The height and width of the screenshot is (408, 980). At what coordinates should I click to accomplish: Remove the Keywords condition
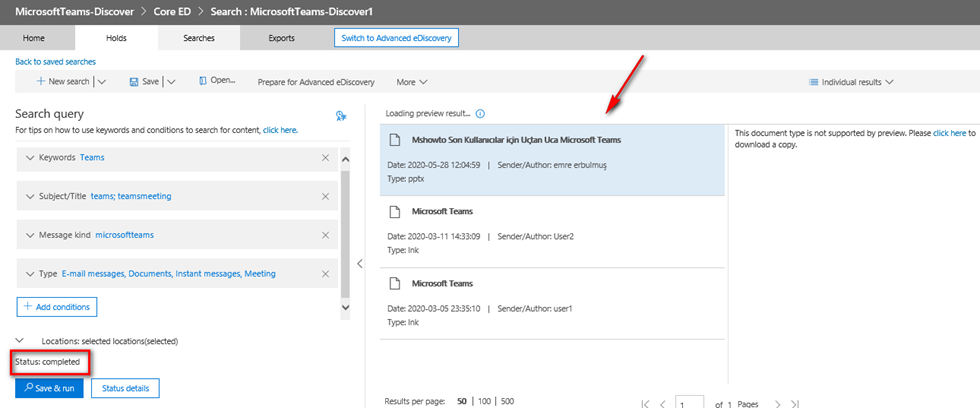coord(325,158)
